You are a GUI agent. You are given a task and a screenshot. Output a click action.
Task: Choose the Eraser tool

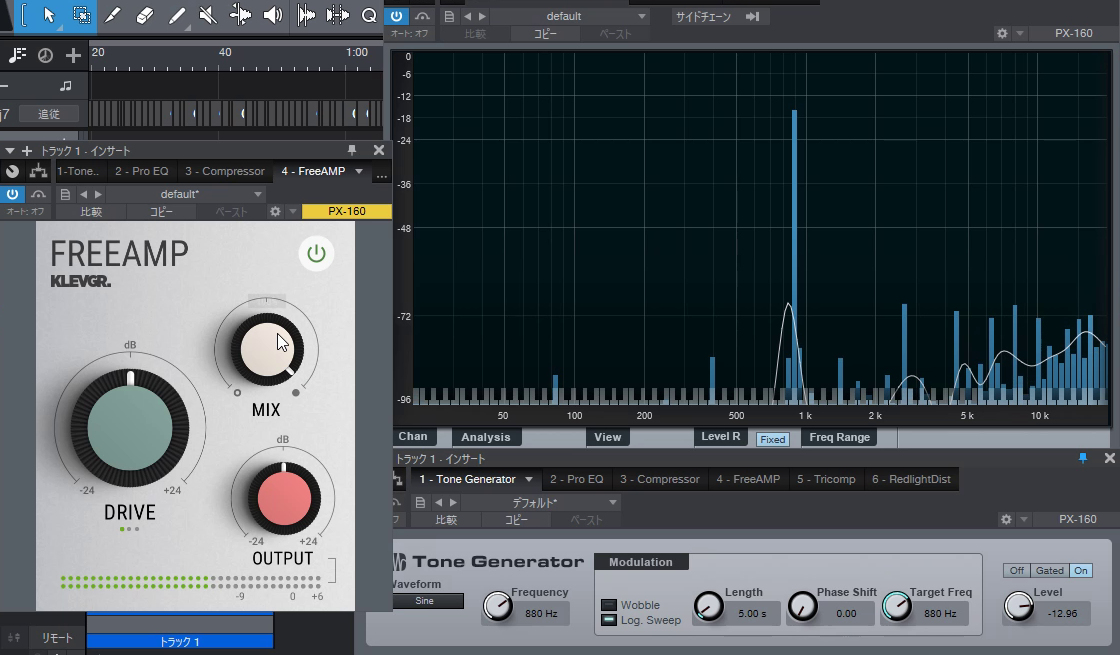[144, 16]
